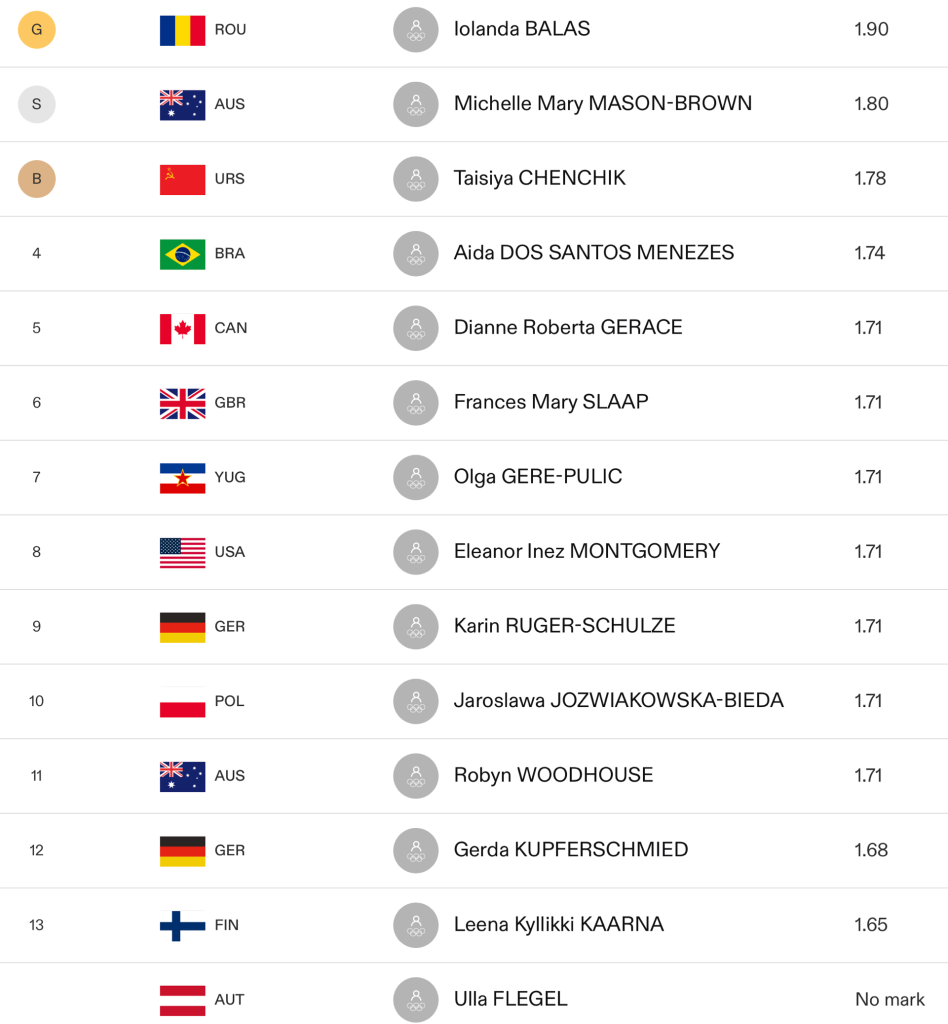Click Iolanda BALAS athlete avatar
The height and width of the screenshot is (1024, 948).
(x=416, y=29)
